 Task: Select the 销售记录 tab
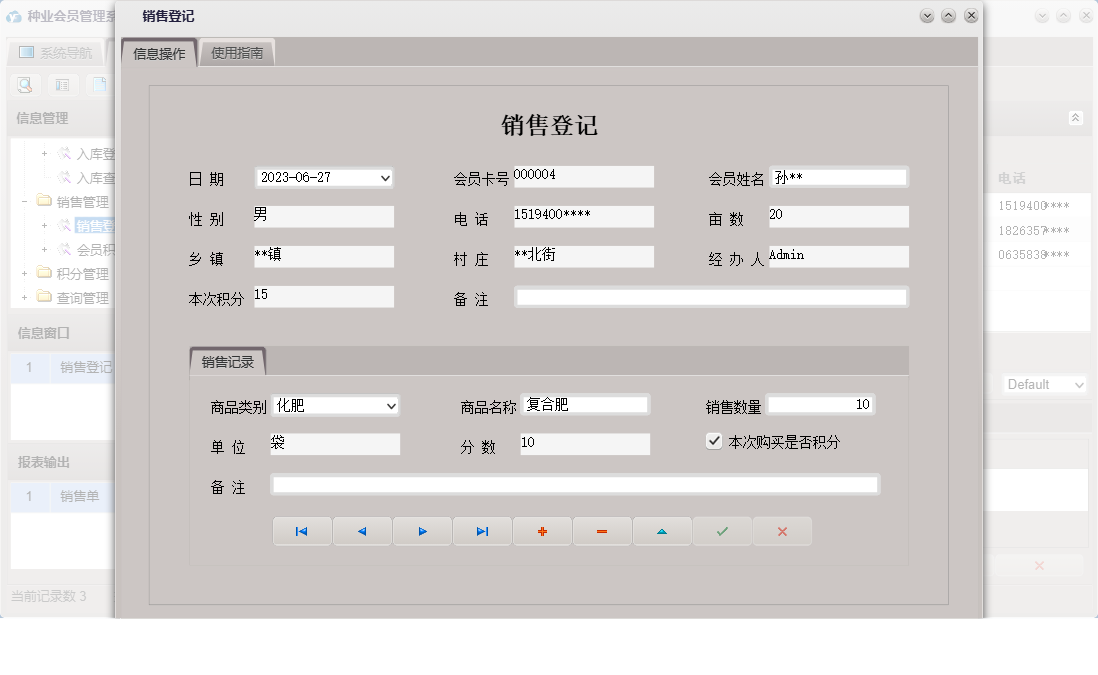point(226,364)
